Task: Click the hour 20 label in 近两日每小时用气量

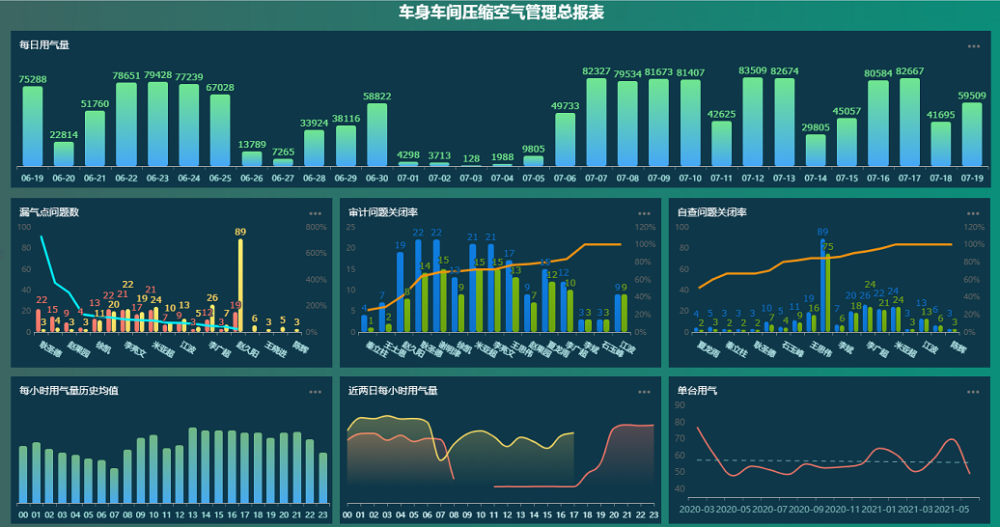Action: pos(614,515)
